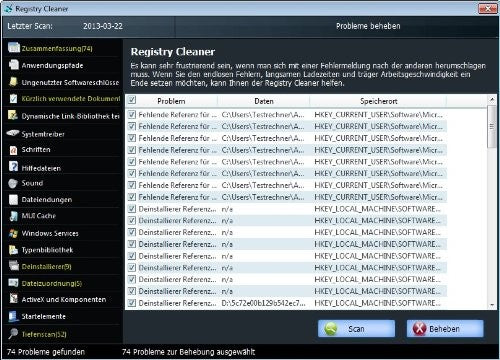The width and height of the screenshot is (500, 360).
Task: Select the Anwendungspfade icon
Action: [14, 65]
